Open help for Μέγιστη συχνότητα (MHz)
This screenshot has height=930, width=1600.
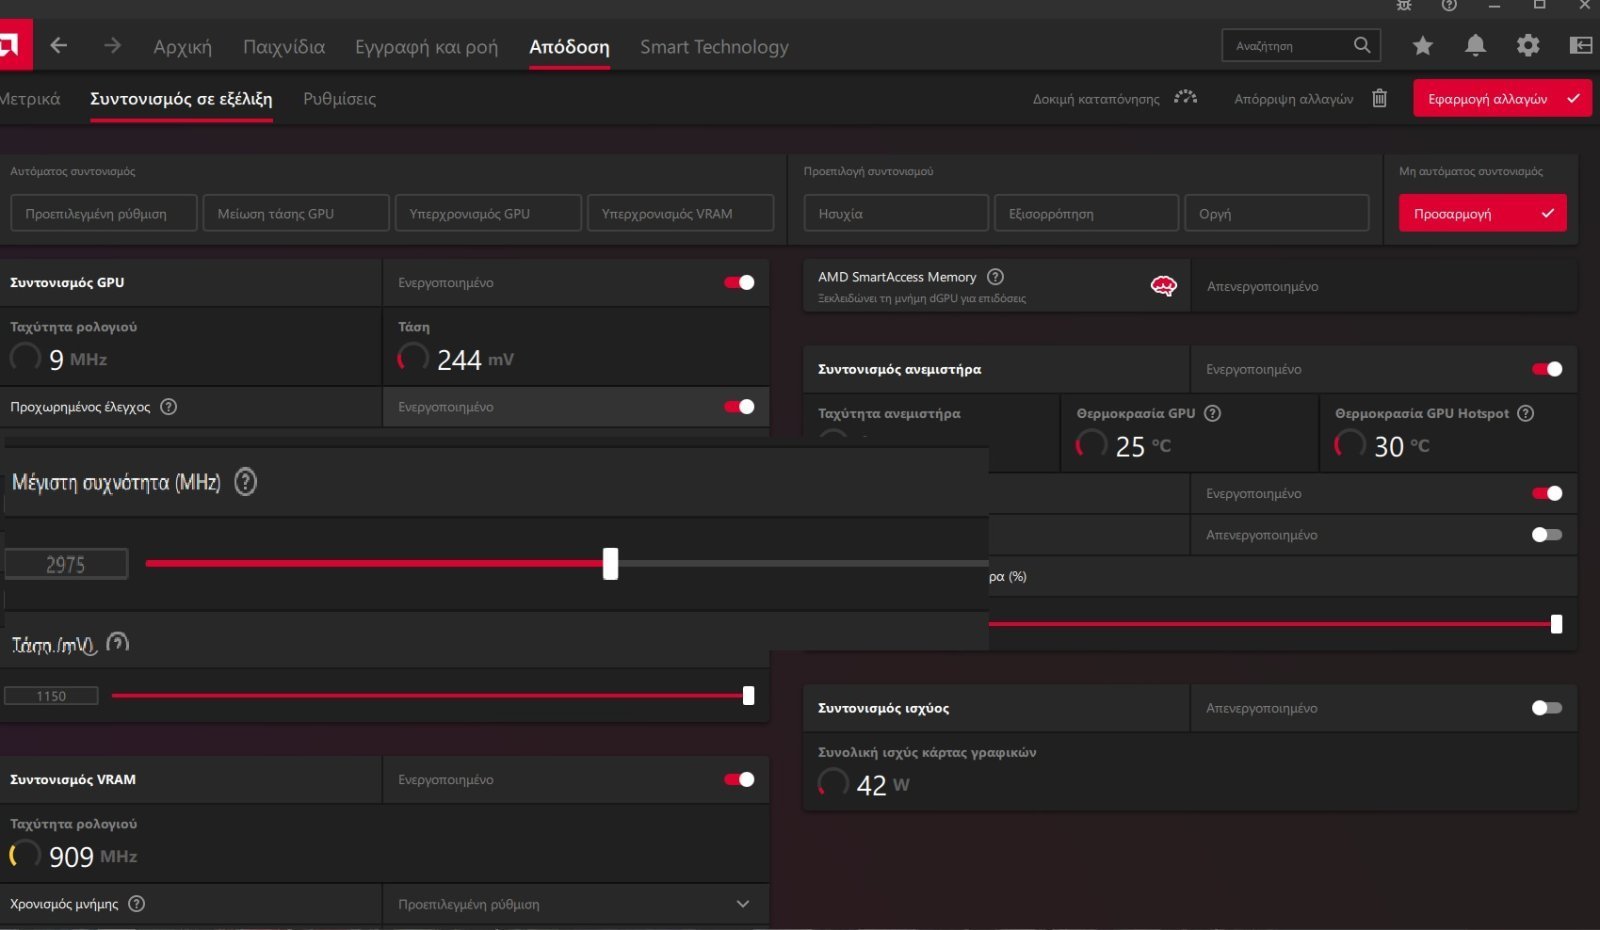point(245,482)
